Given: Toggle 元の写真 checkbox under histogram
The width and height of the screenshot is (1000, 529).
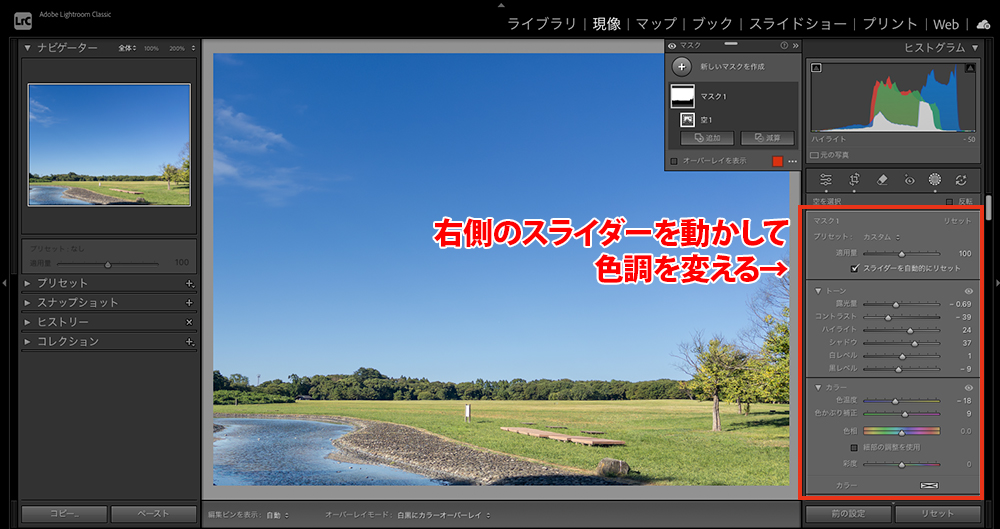Looking at the screenshot, I should [814, 155].
